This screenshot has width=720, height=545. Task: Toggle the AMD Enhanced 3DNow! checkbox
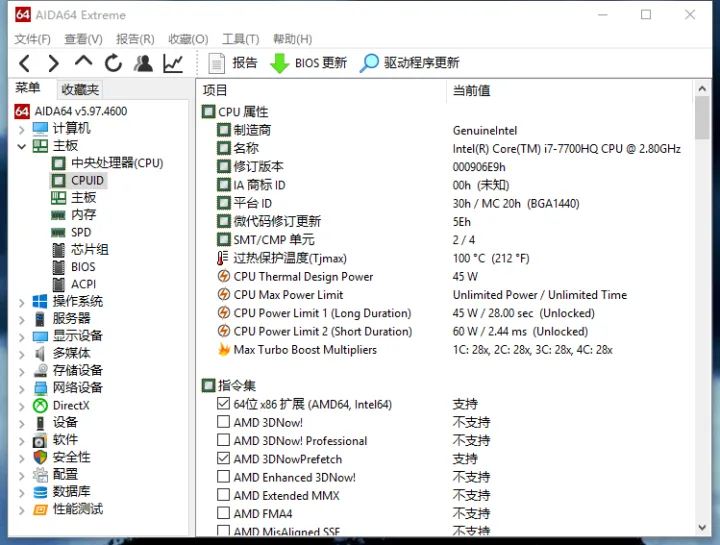(x=223, y=476)
